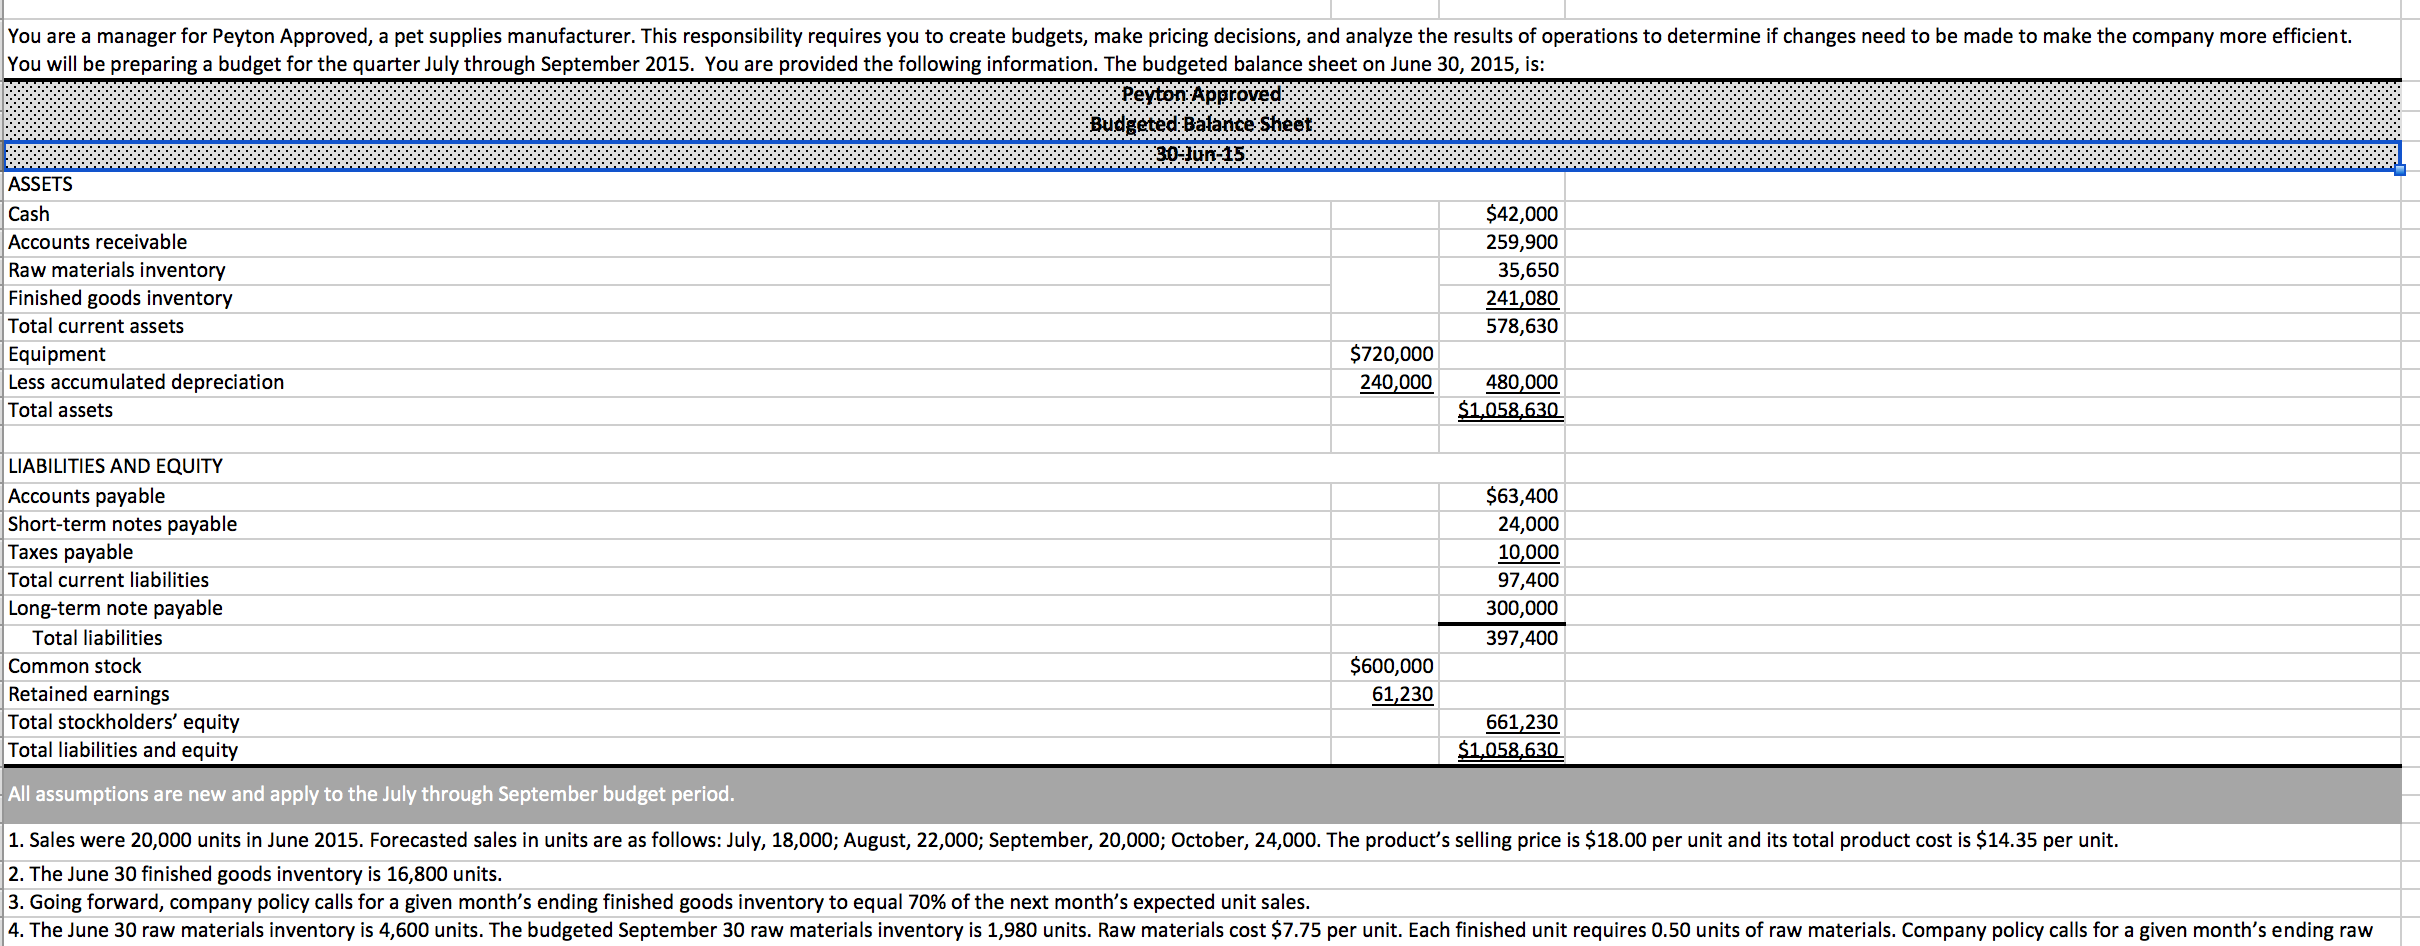The width and height of the screenshot is (2420, 946).
Task: Click the gray 'All assumptions are new' banner
Action: pos(1201,794)
